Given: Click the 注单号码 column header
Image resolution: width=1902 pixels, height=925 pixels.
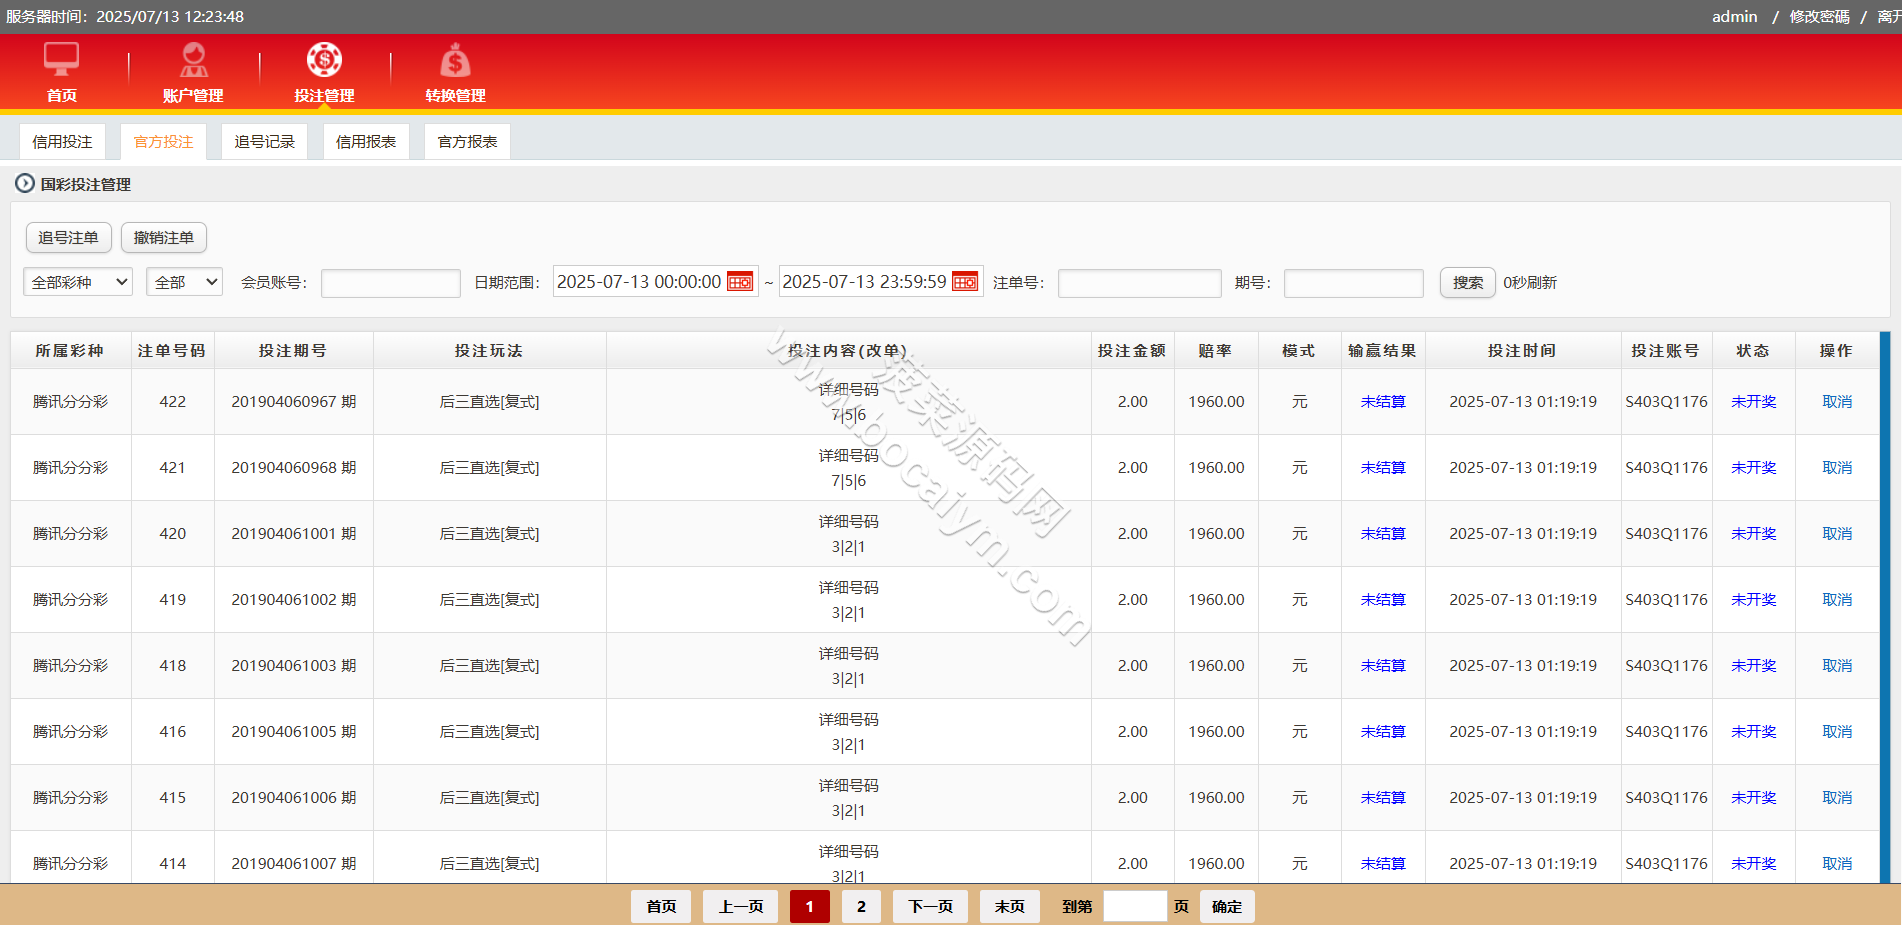Looking at the screenshot, I should [x=172, y=351].
